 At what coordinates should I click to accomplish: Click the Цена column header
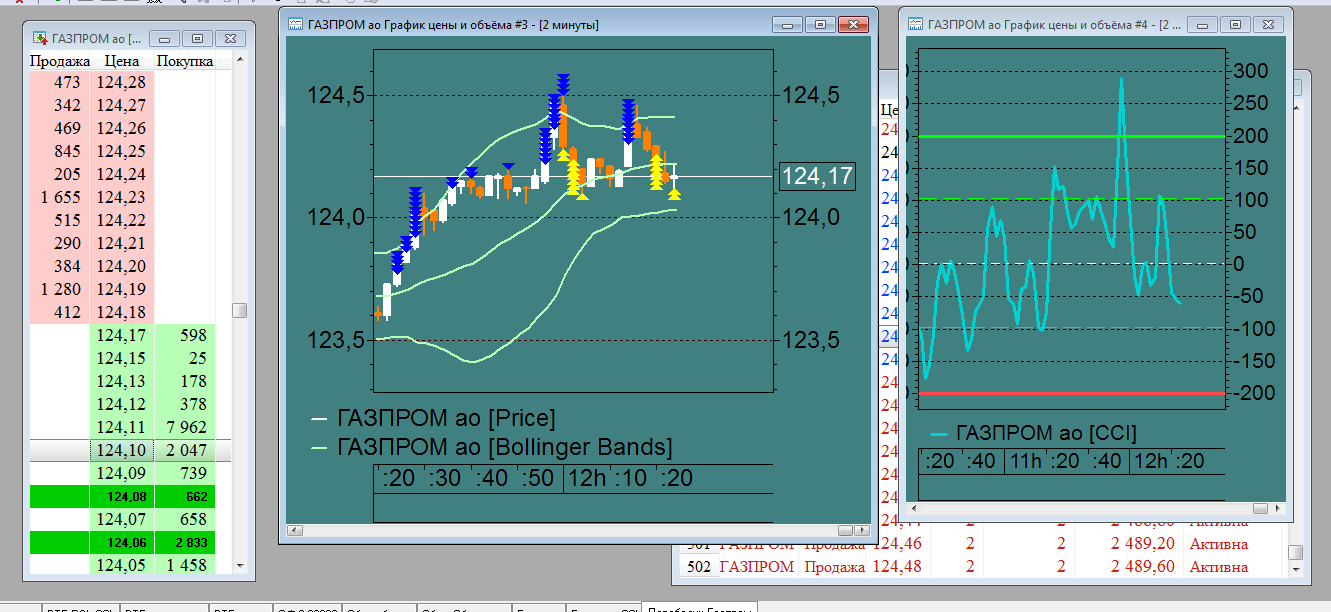tap(122, 61)
